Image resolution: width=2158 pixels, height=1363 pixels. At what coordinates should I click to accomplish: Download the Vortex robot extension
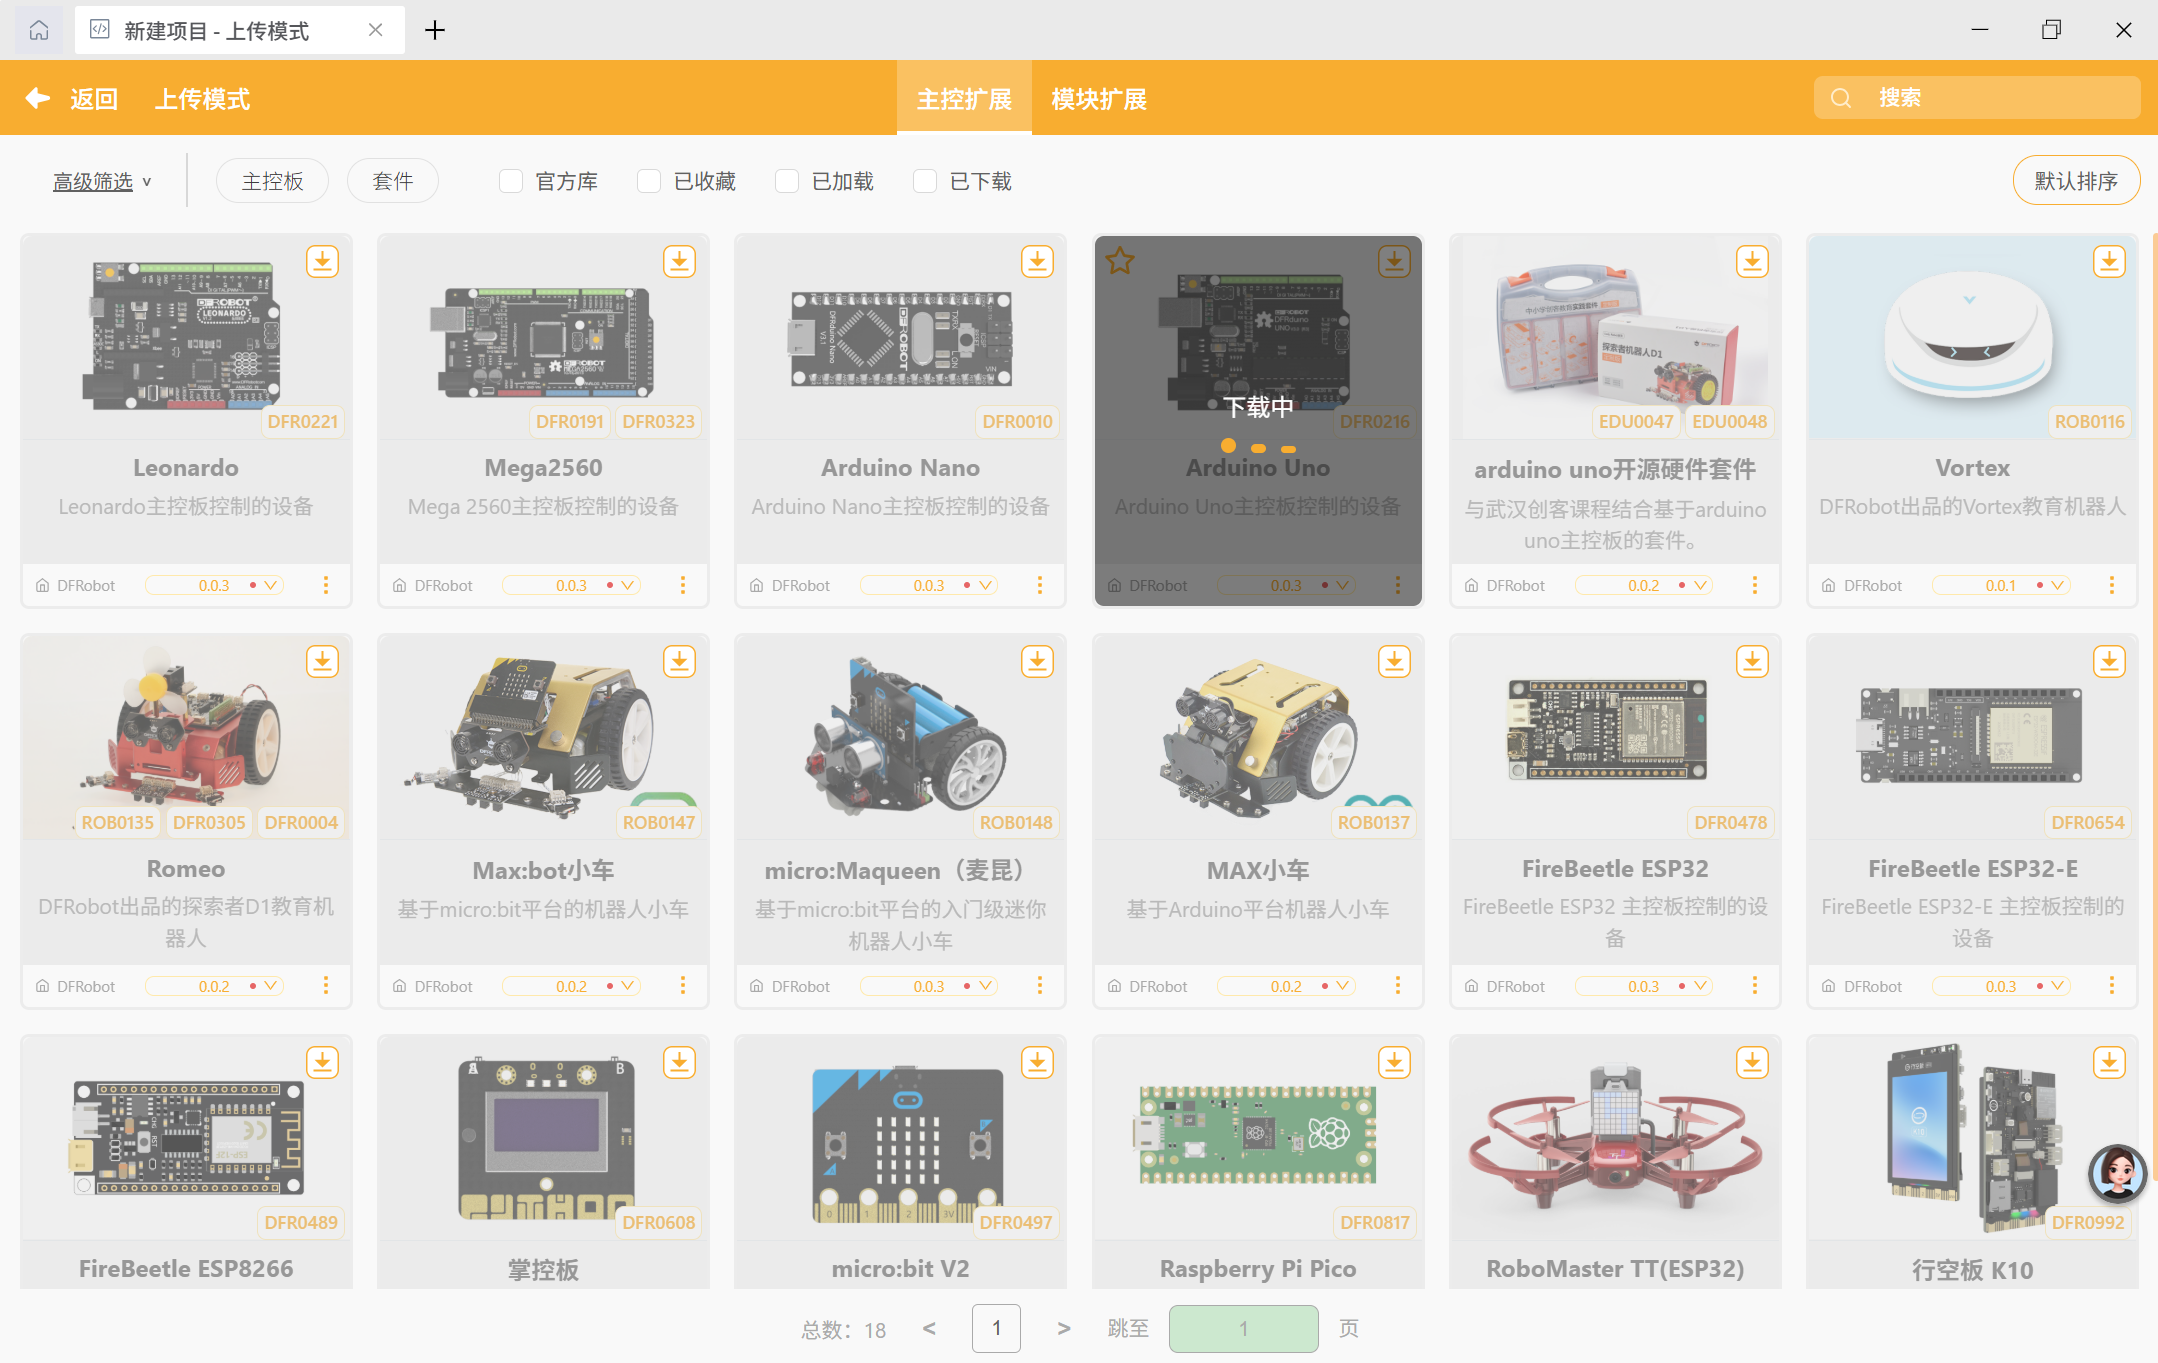2109,262
